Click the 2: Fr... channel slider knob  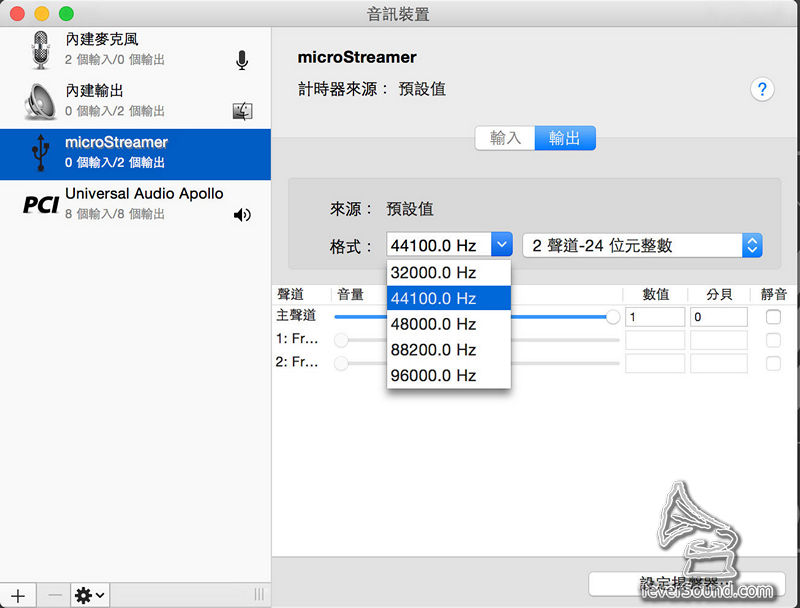point(341,363)
